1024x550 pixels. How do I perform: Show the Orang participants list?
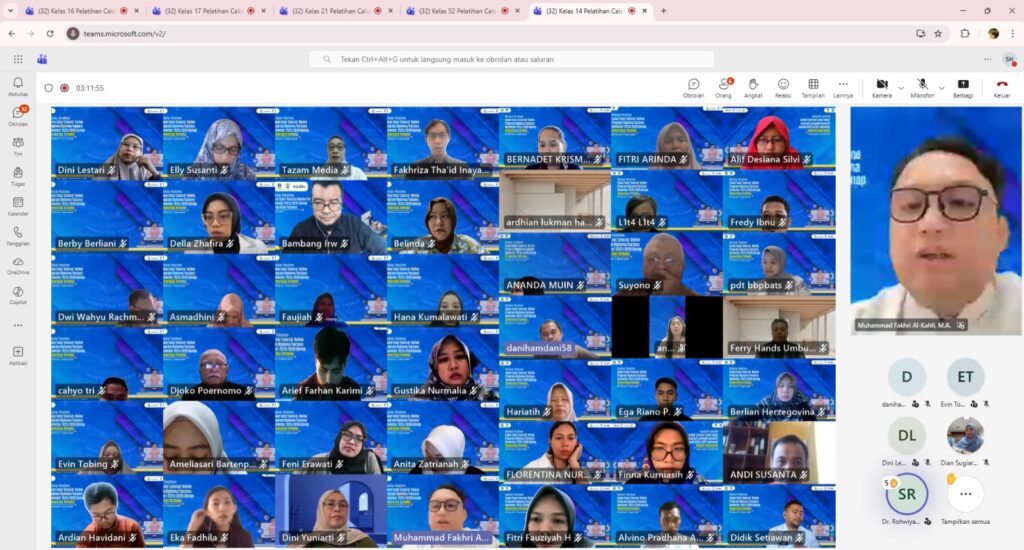pos(723,86)
